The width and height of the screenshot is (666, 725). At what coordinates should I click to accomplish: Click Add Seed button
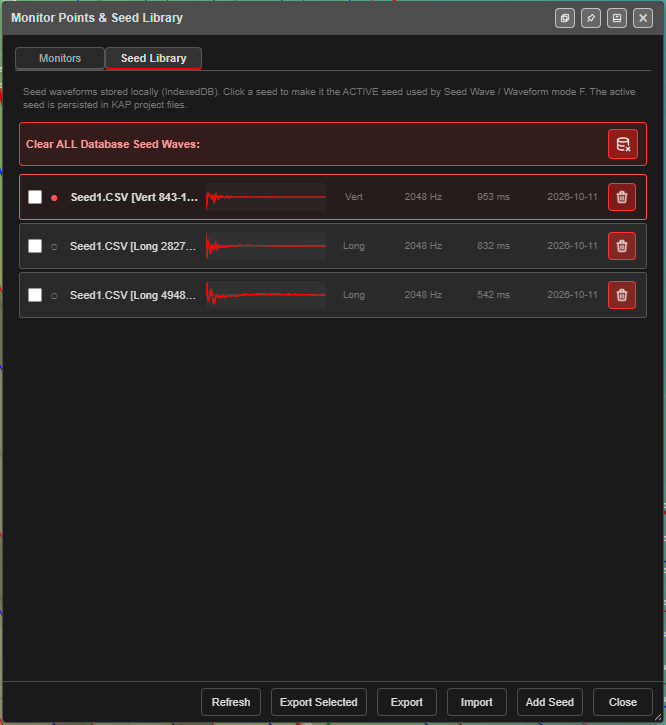(549, 702)
